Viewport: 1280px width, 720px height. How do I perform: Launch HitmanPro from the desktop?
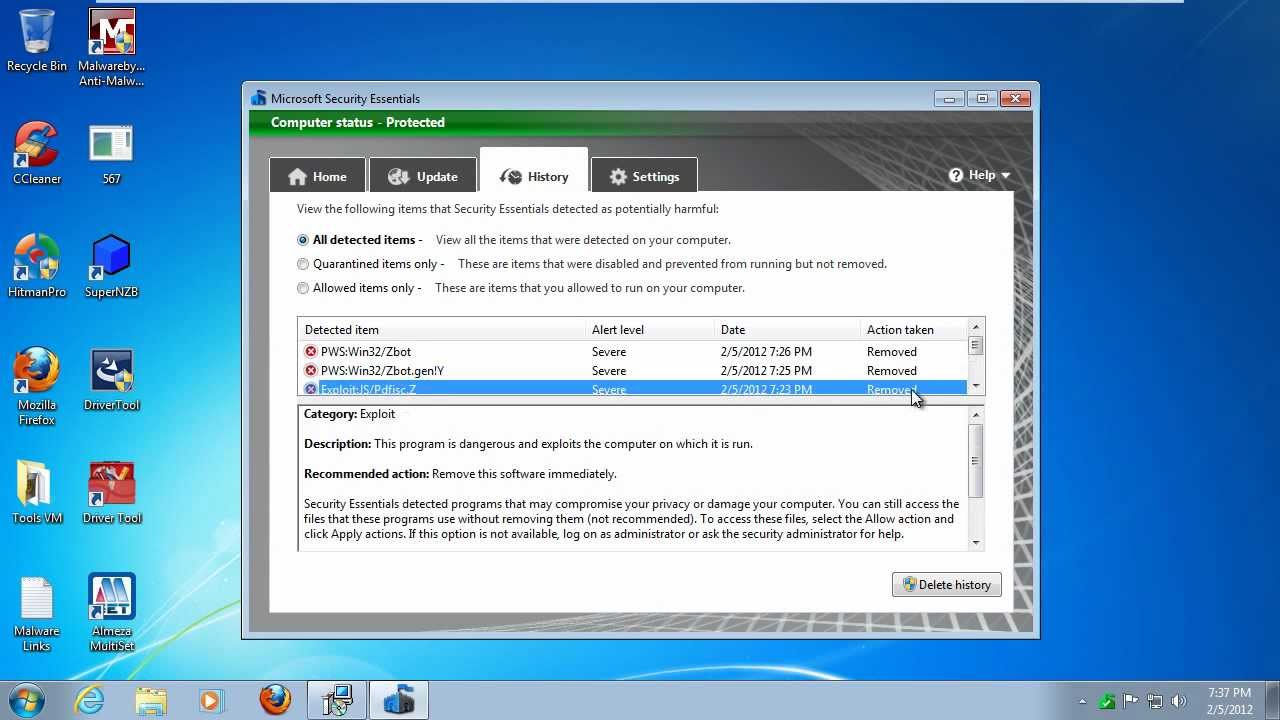pos(37,267)
